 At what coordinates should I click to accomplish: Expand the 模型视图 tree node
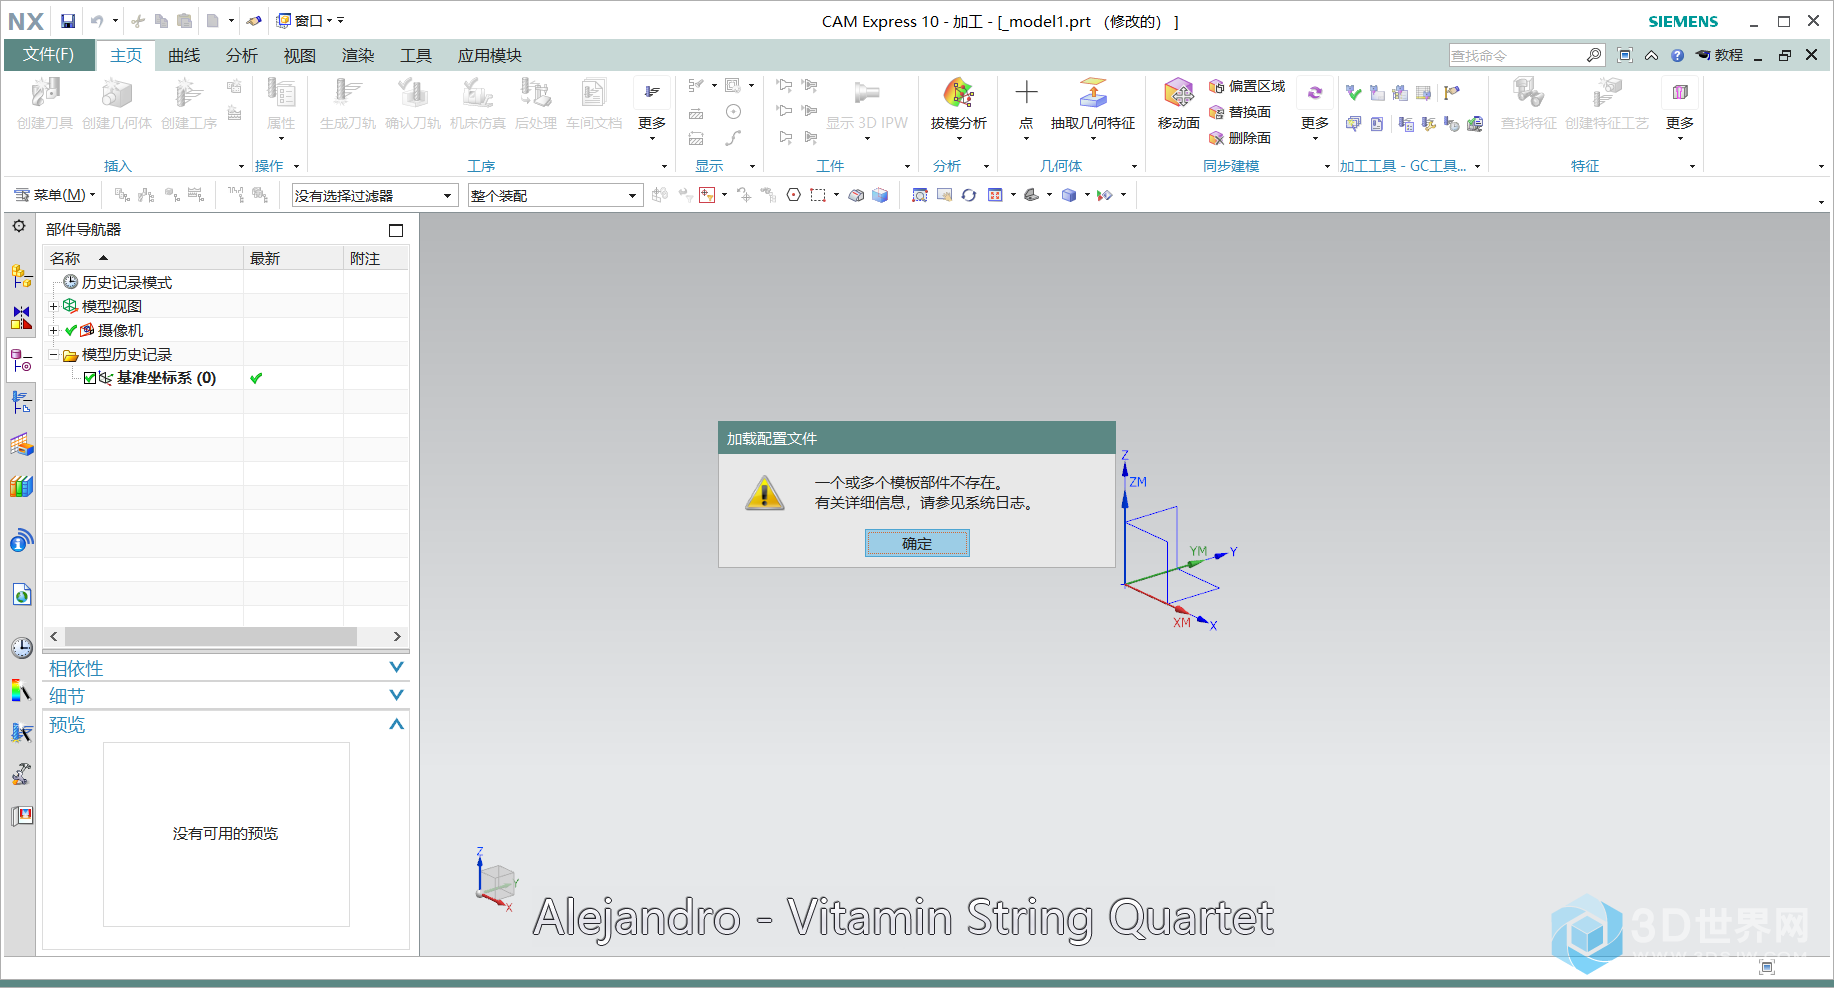54,306
